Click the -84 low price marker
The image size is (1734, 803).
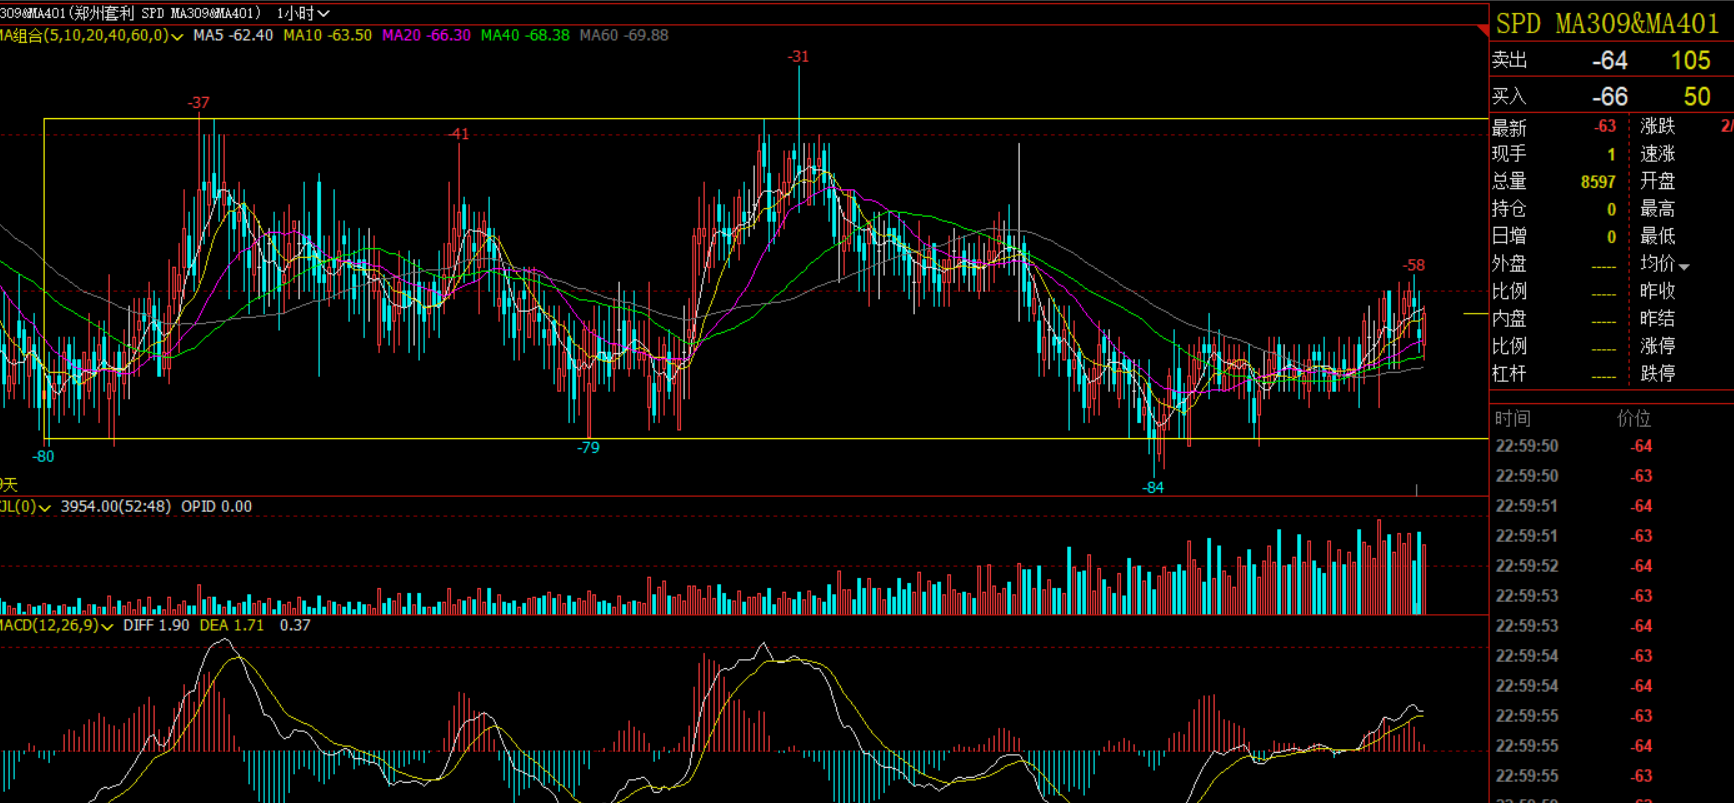pyautogui.click(x=1153, y=488)
